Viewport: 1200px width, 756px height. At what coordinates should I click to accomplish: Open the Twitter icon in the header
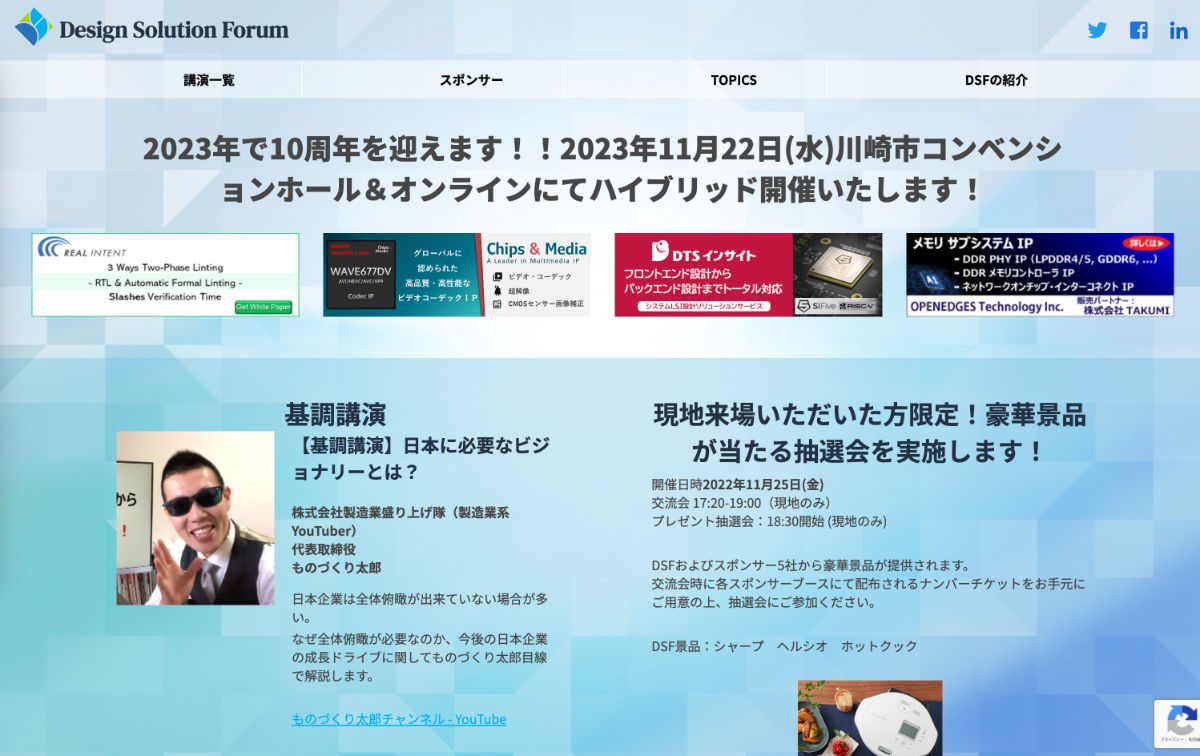(x=1097, y=31)
